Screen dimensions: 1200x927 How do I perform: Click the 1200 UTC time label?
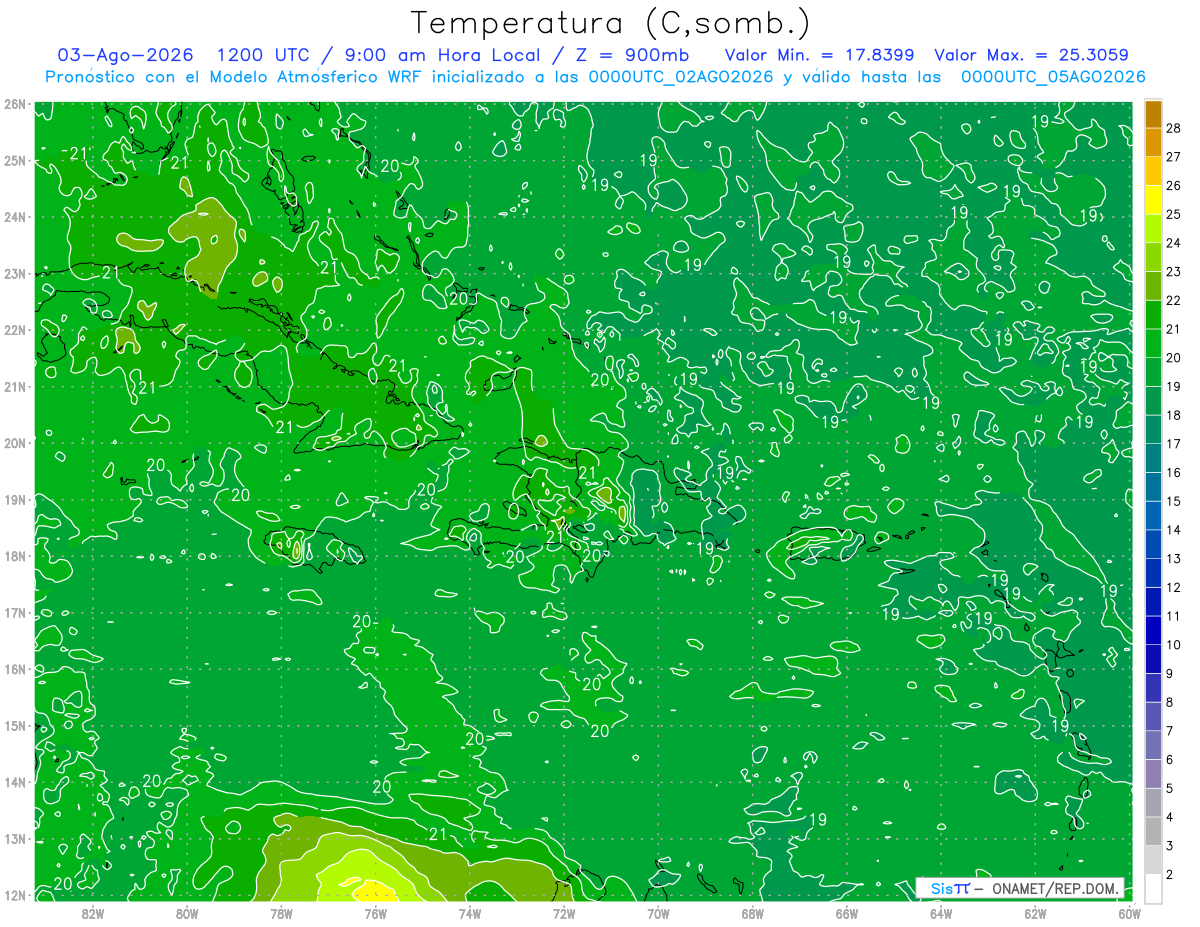coord(266,55)
